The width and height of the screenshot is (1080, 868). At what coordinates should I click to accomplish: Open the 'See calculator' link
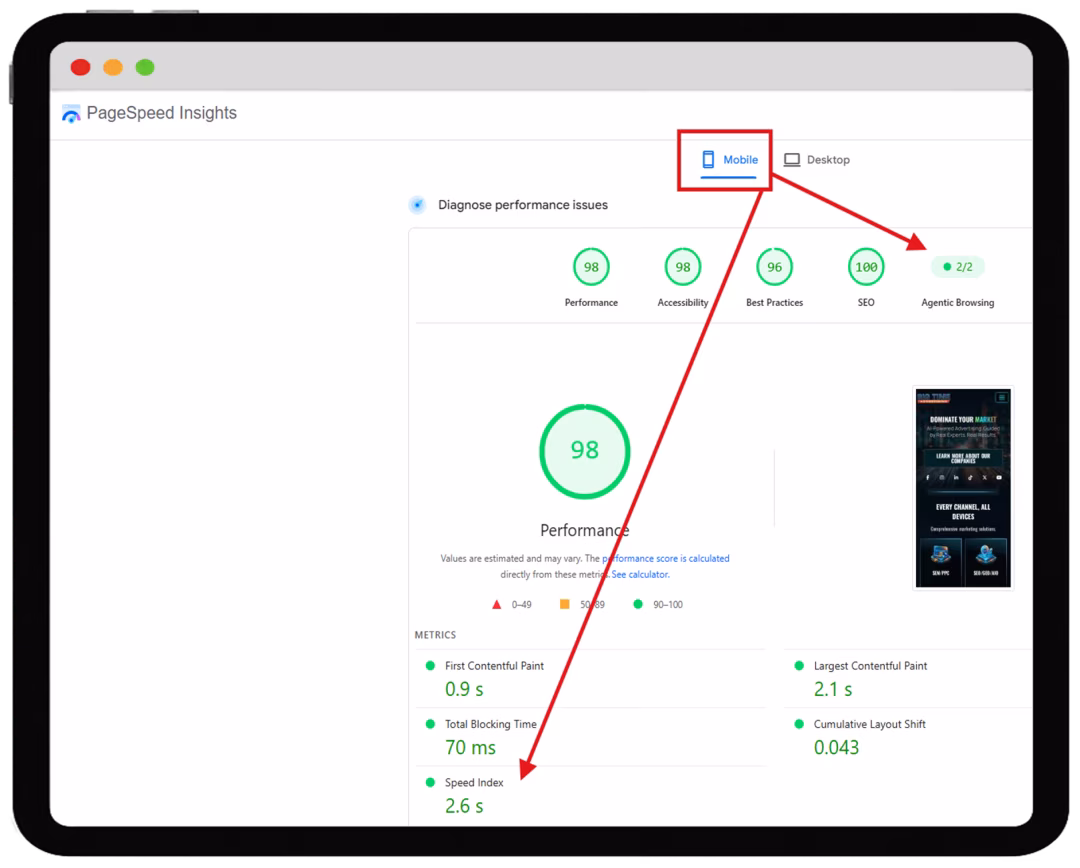pyautogui.click(x=641, y=575)
